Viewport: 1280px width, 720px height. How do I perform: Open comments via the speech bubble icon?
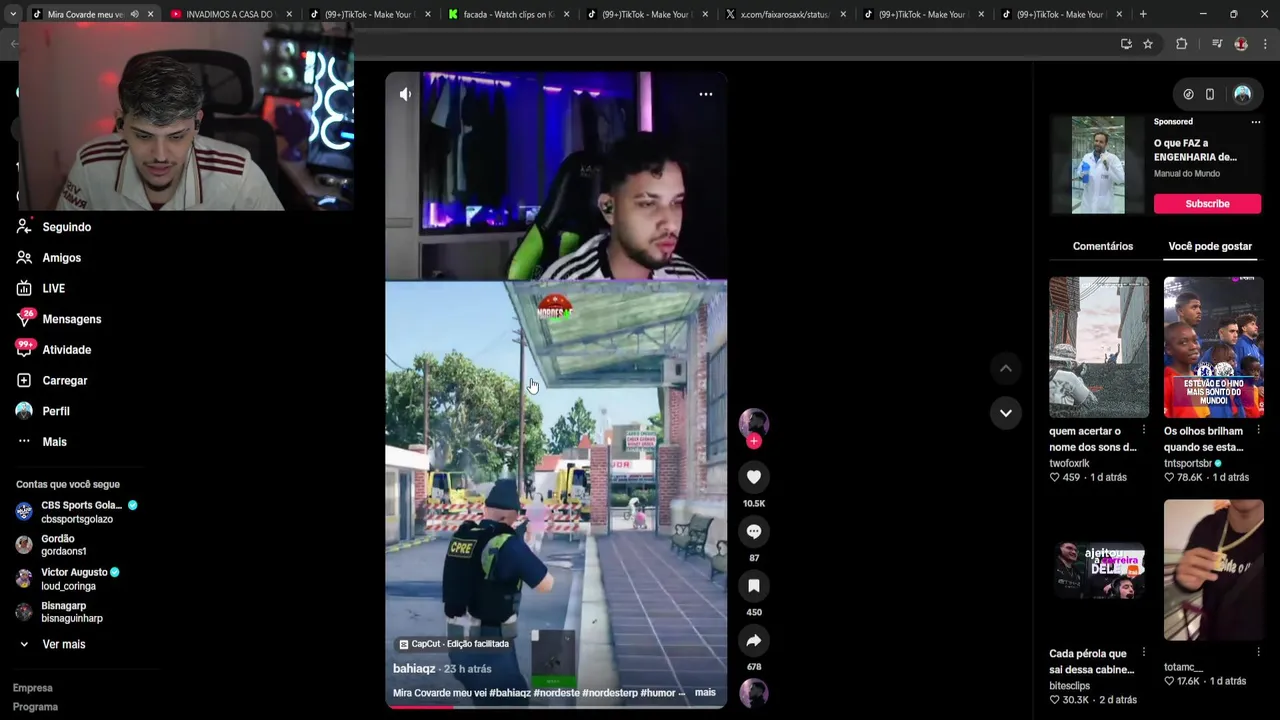click(x=754, y=531)
